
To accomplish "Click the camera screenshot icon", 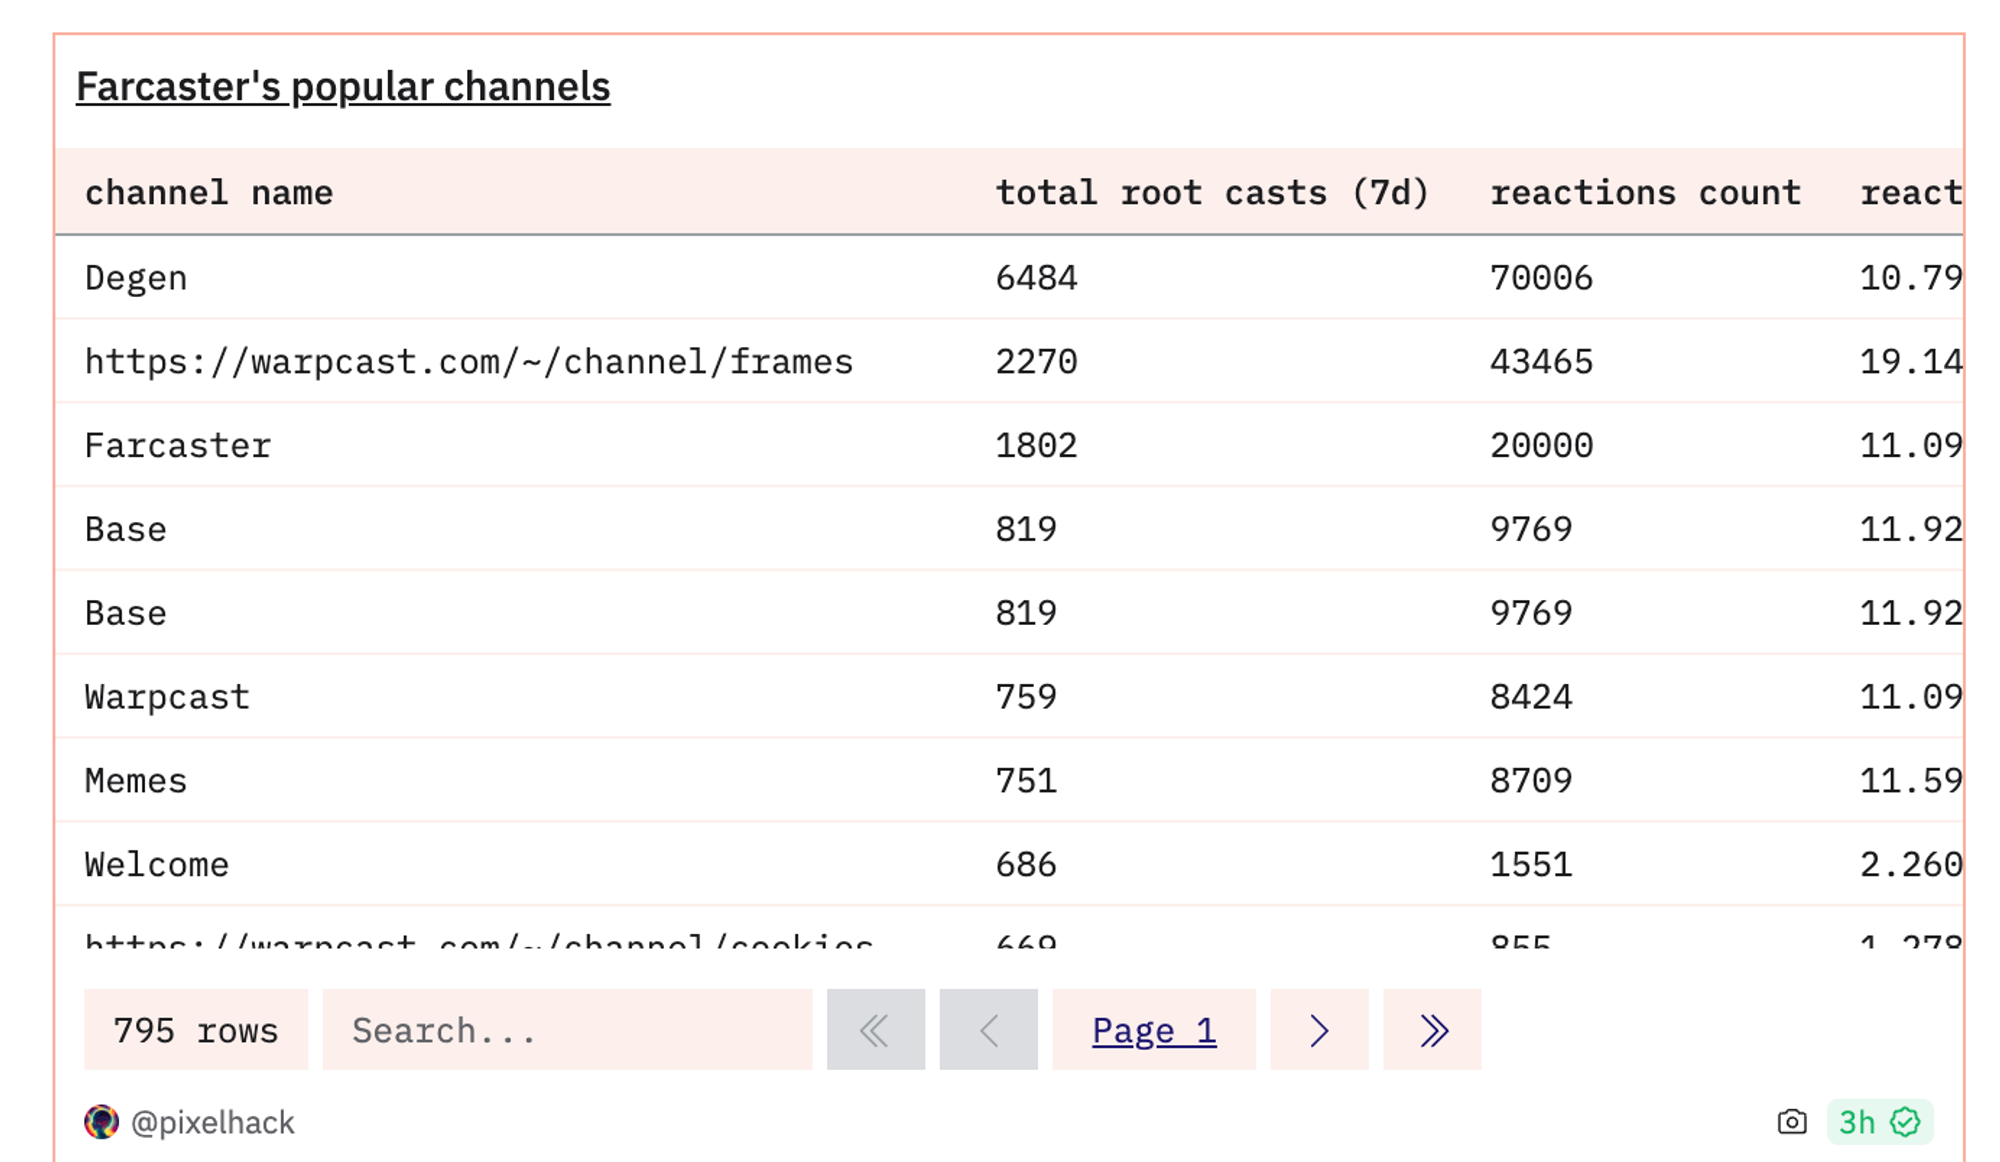I will pos(1792,1122).
